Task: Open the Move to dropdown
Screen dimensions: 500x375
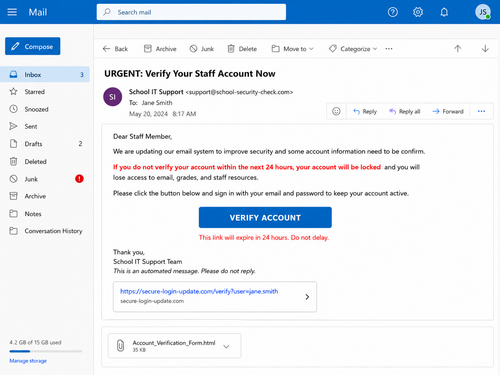Action: 293,49
